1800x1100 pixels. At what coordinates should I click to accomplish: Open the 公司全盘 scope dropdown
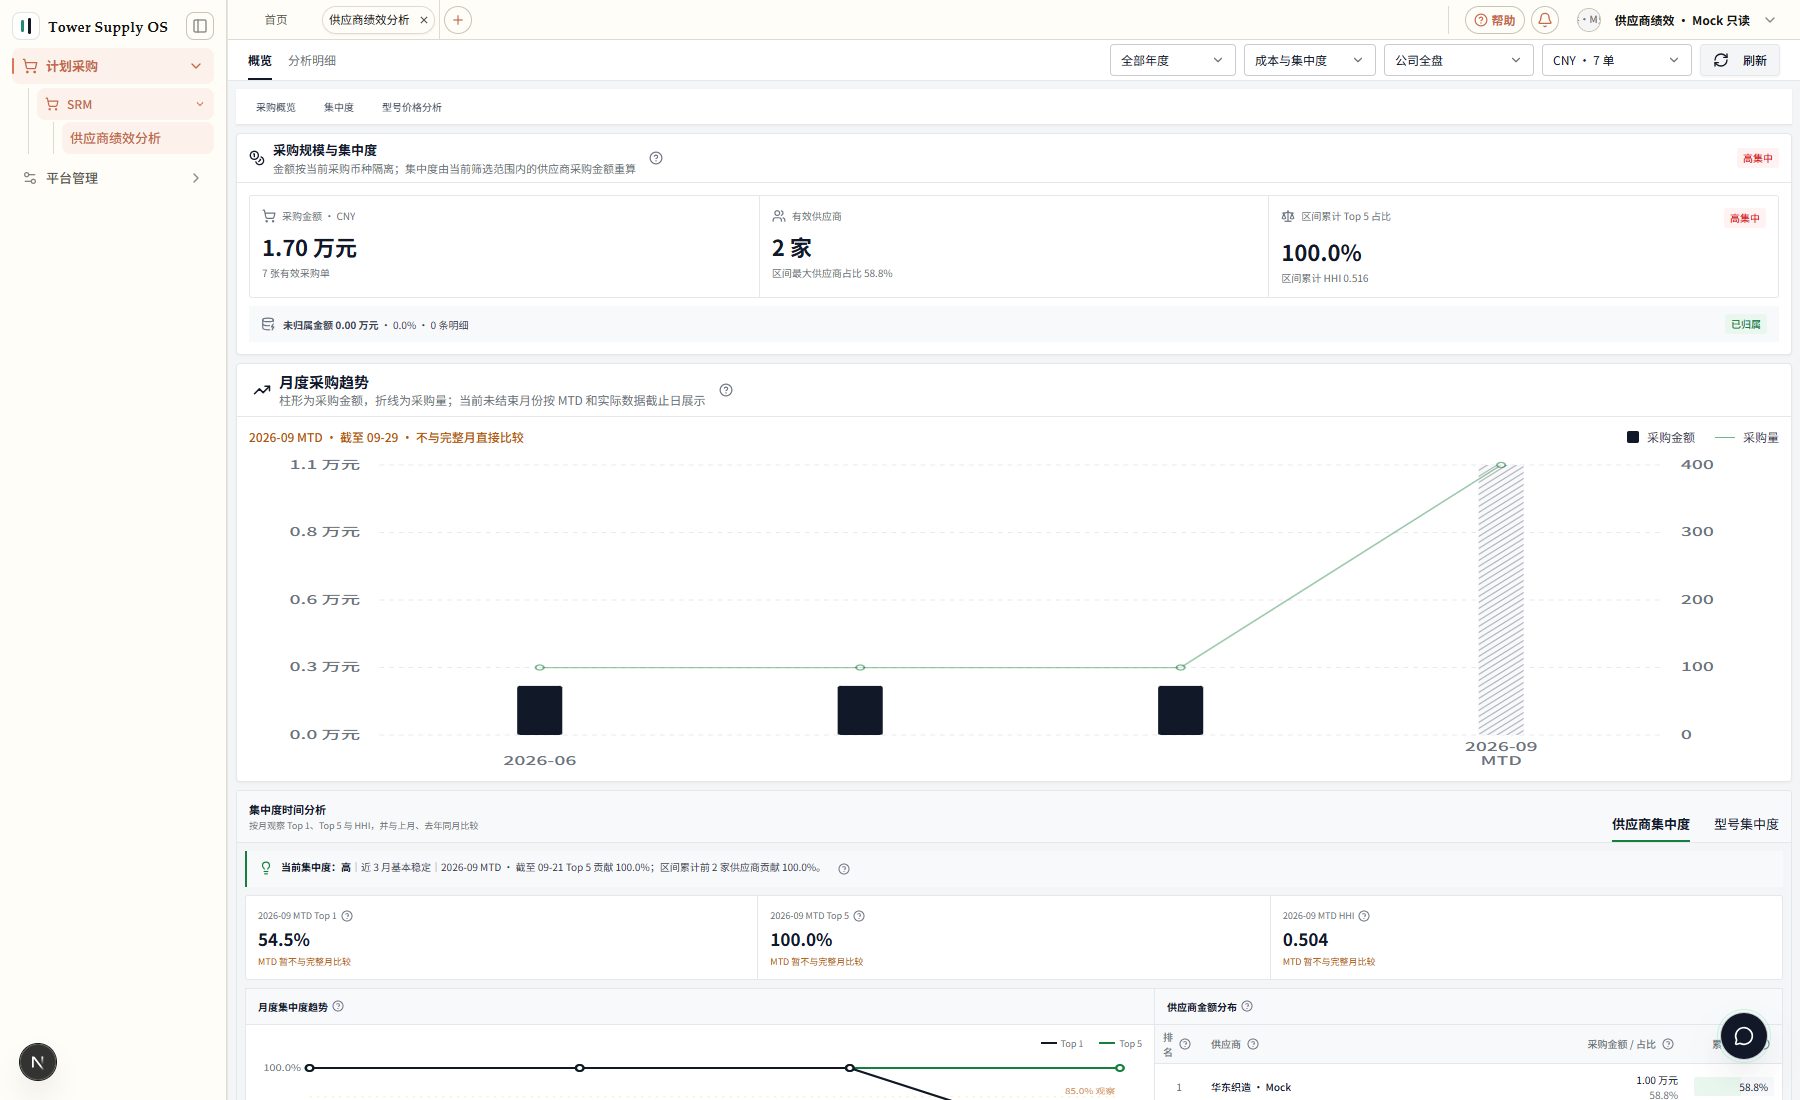click(1458, 60)
